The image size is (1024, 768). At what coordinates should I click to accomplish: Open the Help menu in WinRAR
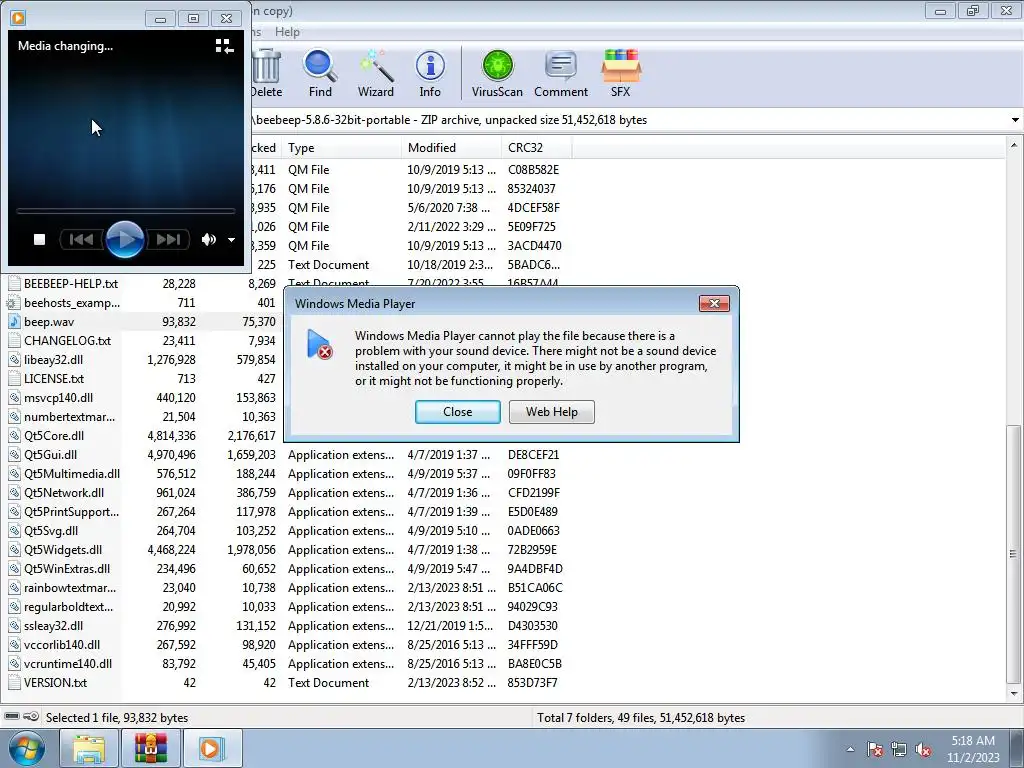coord(287,32)
